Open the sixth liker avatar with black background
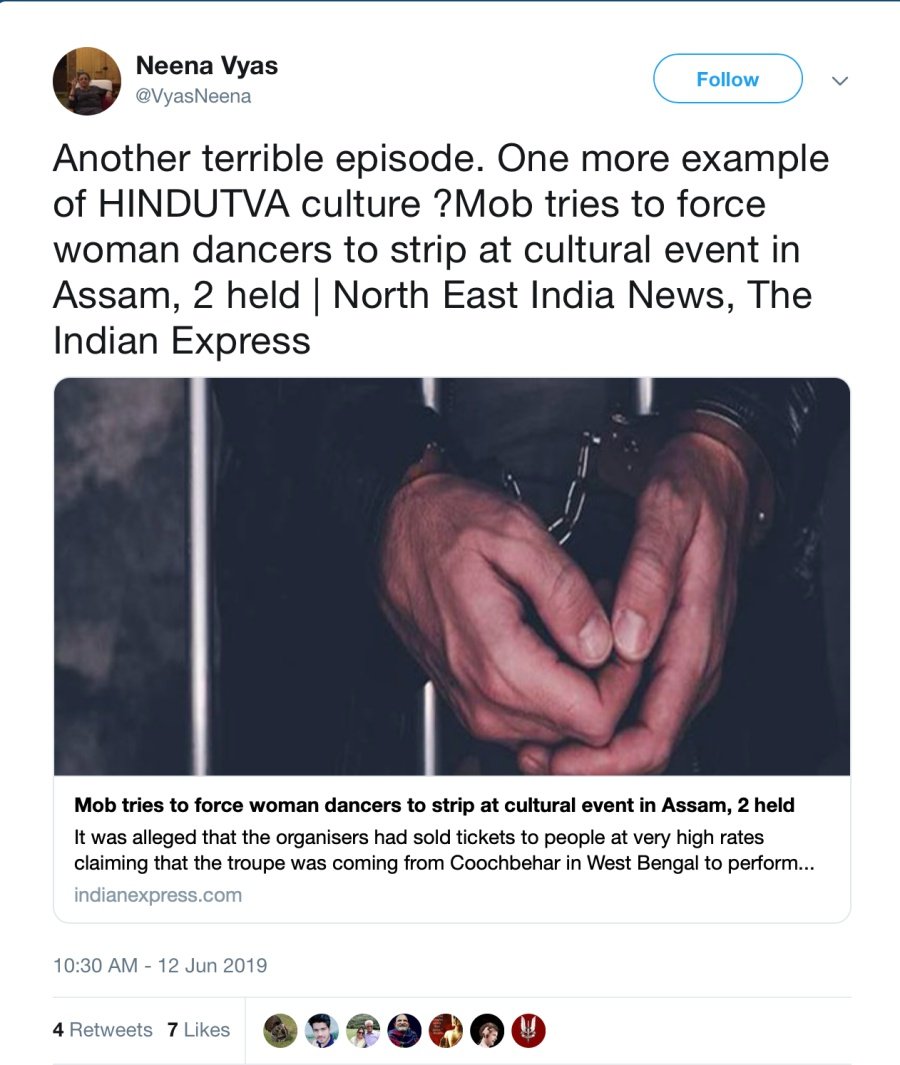Screen dimensions: 900x1065 point(487,1030)
